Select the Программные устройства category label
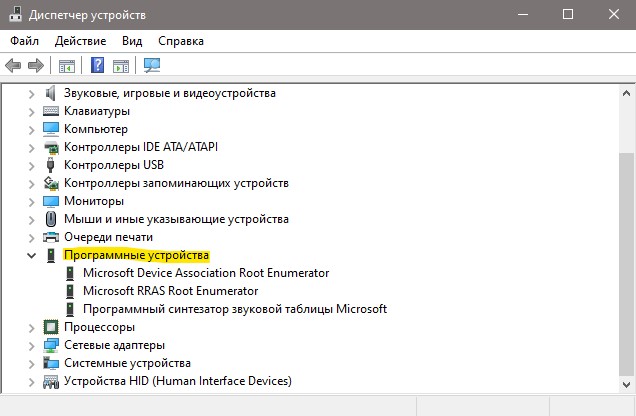 point(136,255)
